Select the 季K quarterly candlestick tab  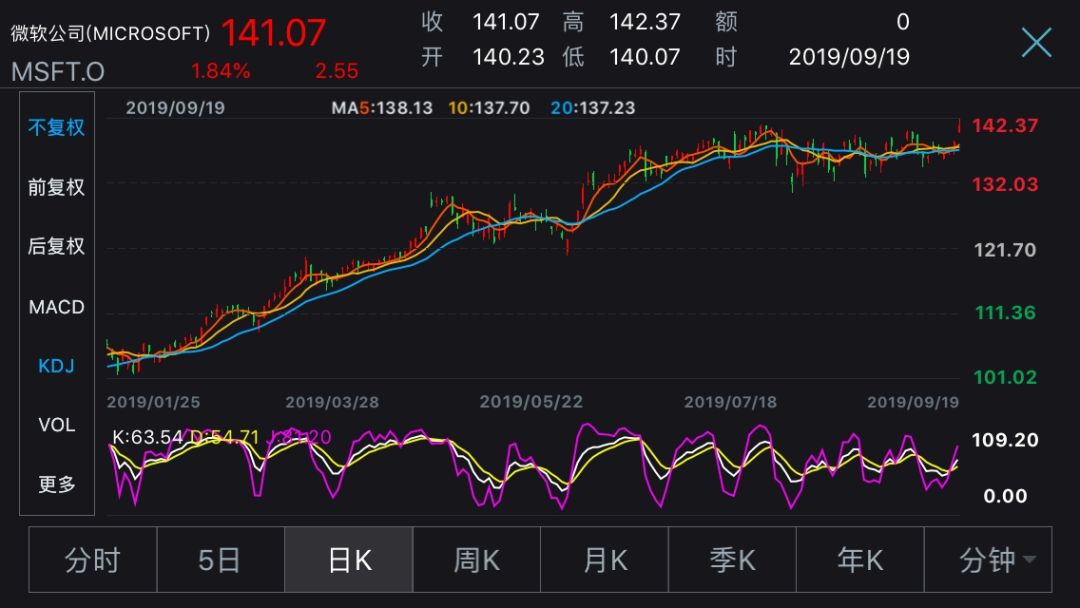pos(732,560)
